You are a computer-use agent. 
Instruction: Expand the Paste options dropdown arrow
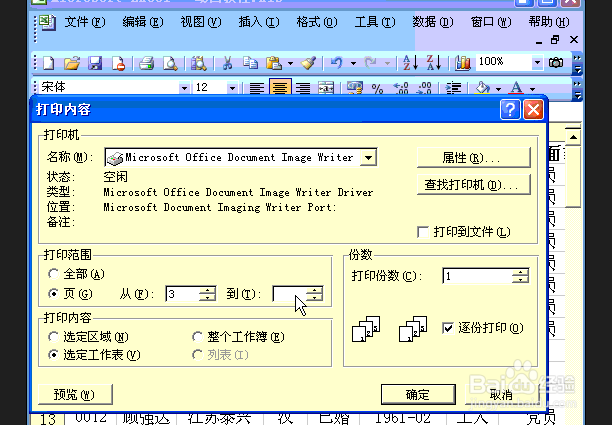(290, 63)
